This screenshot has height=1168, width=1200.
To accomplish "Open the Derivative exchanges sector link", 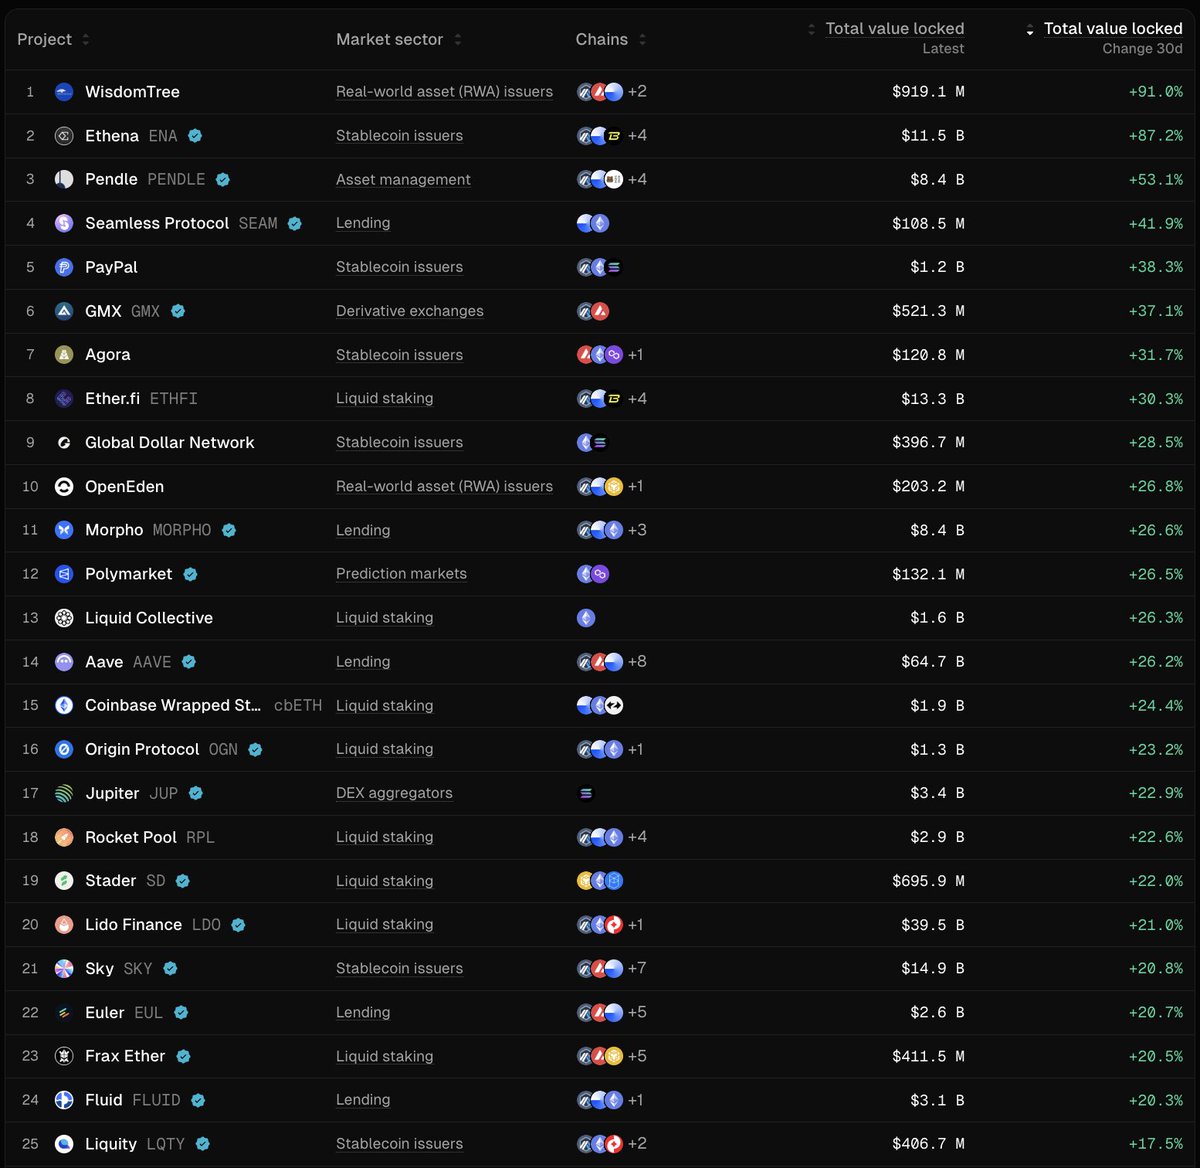I will [410, 311].
